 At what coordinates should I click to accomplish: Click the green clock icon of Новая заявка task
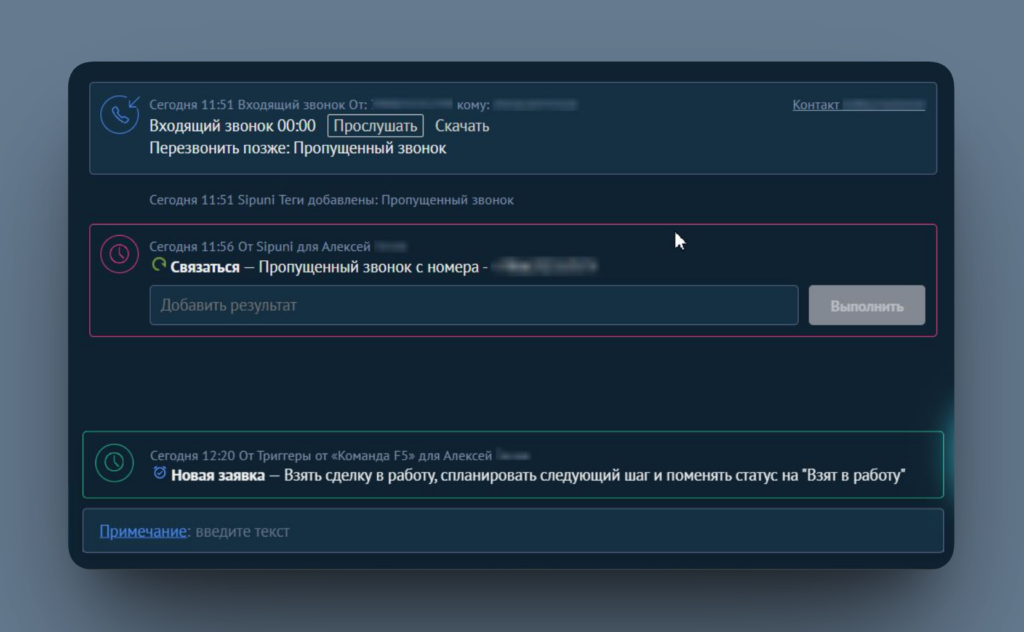point(114,462)
